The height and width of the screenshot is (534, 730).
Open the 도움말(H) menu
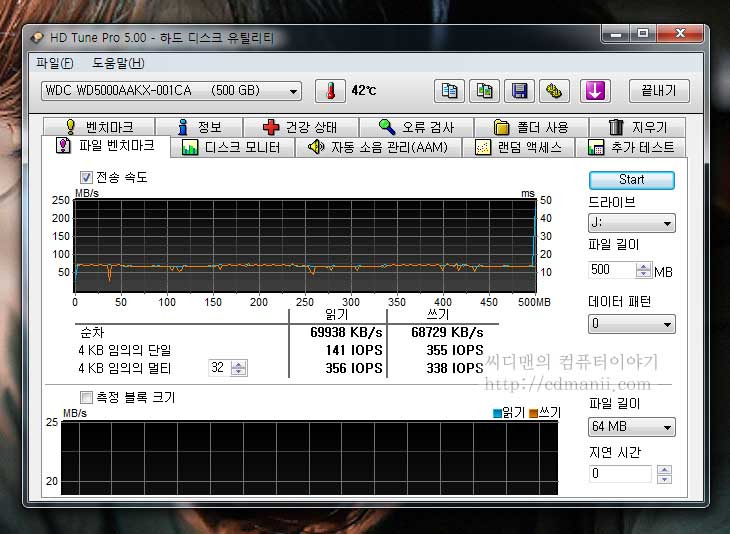[x=118, y=63]
